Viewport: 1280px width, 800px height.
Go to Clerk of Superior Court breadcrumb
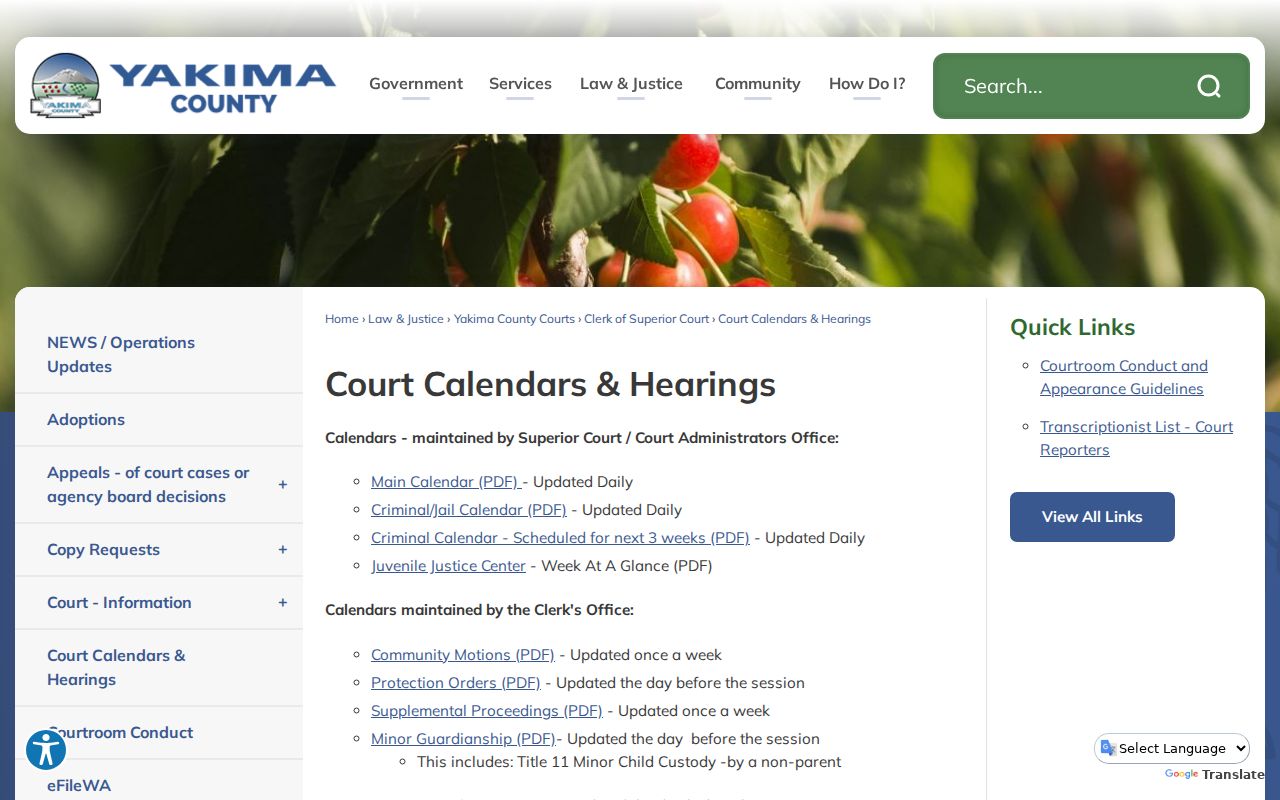tap(647, 319)
